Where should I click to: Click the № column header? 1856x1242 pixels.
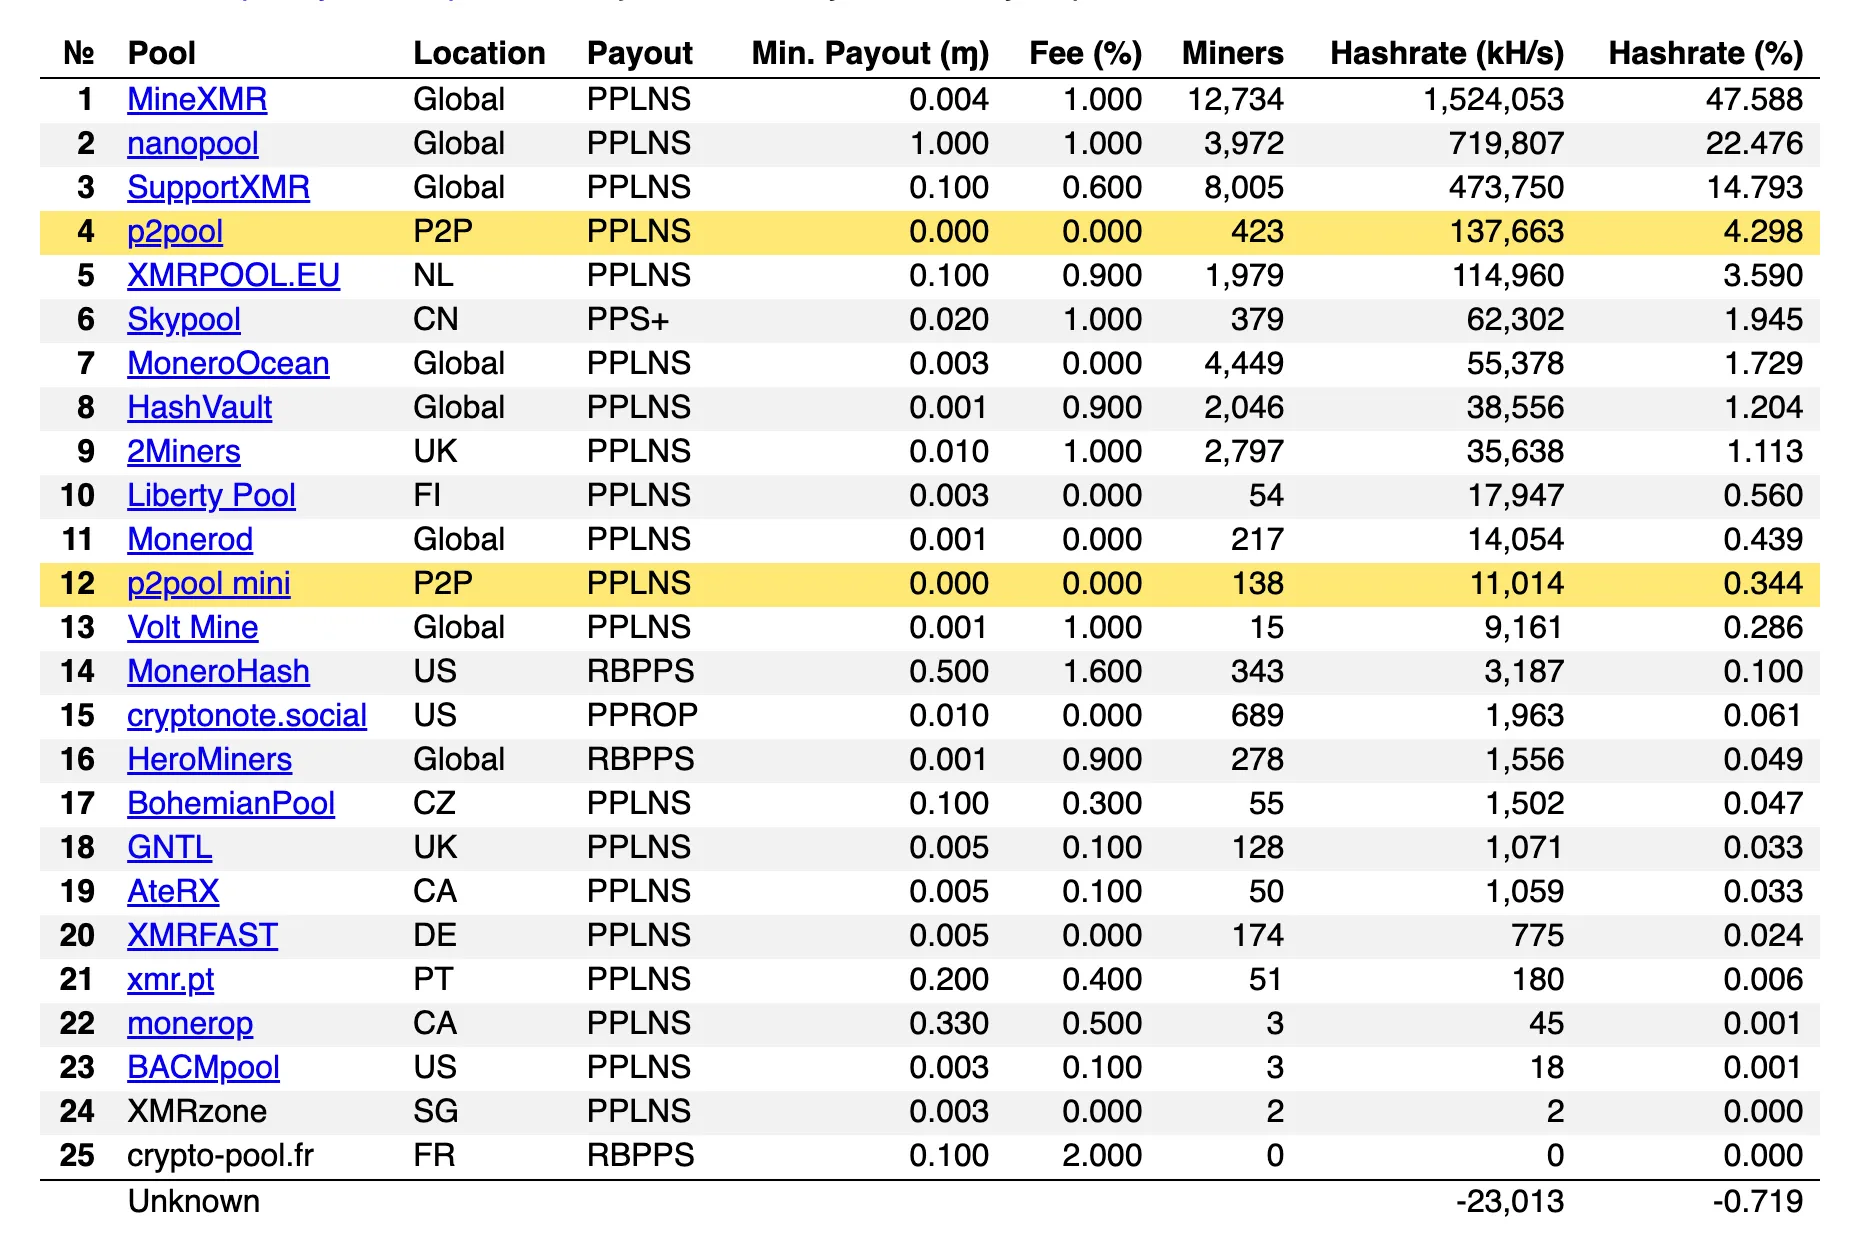point(79,53)
